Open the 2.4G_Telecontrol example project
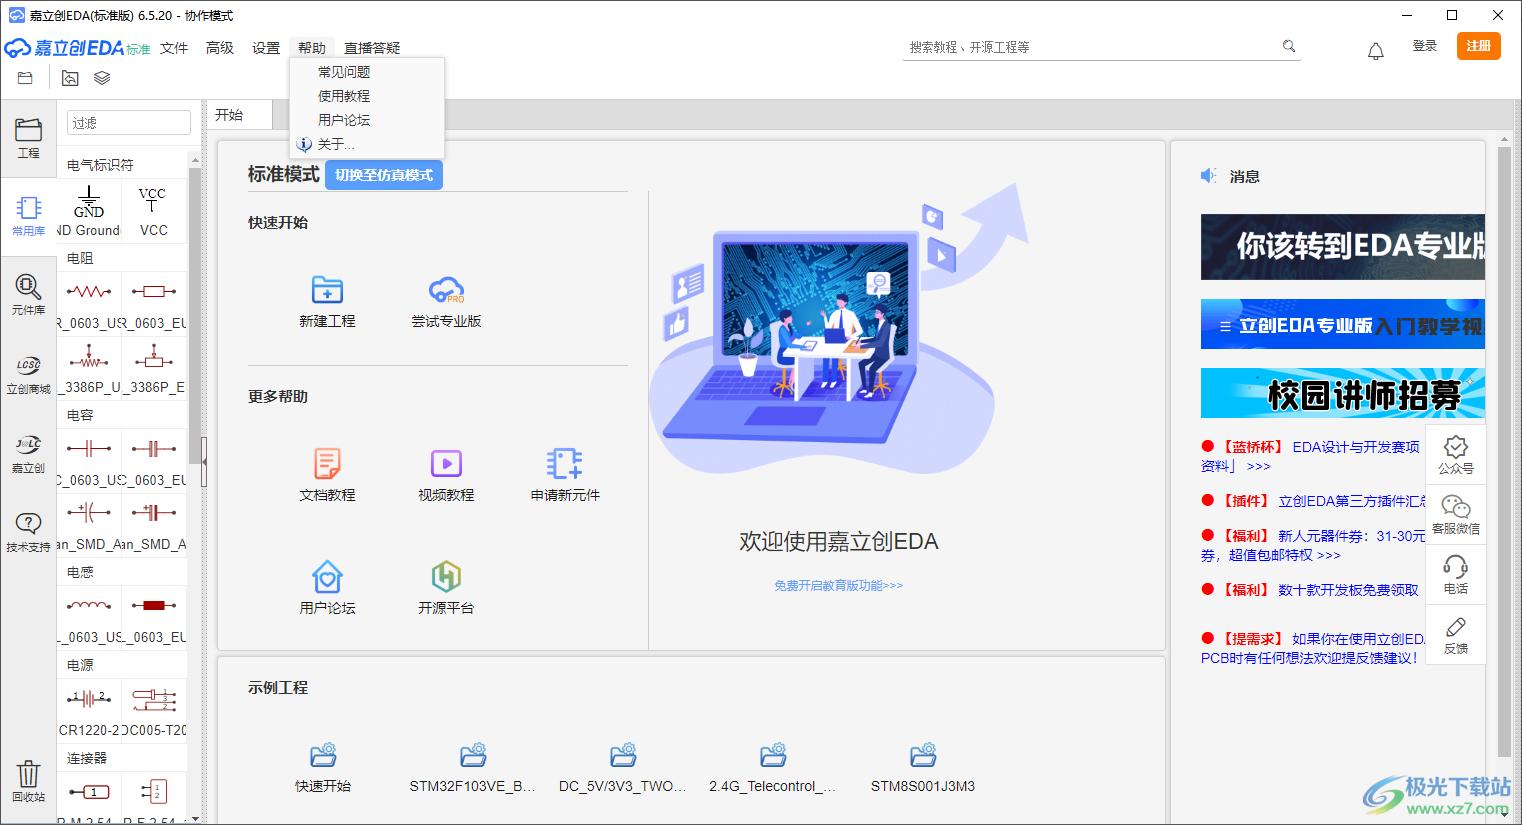The height and width of the screenshot is (825, 1522). (x=773, y=767)
